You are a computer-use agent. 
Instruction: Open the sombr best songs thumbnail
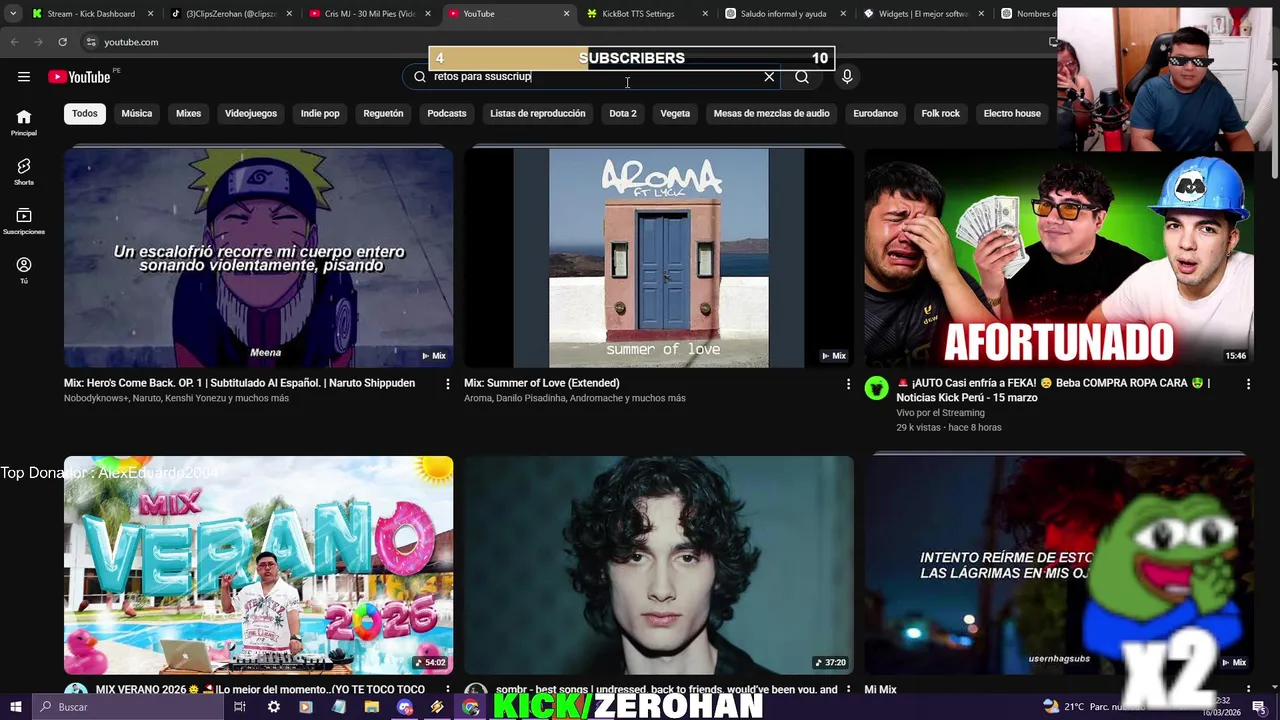(659, 566)
